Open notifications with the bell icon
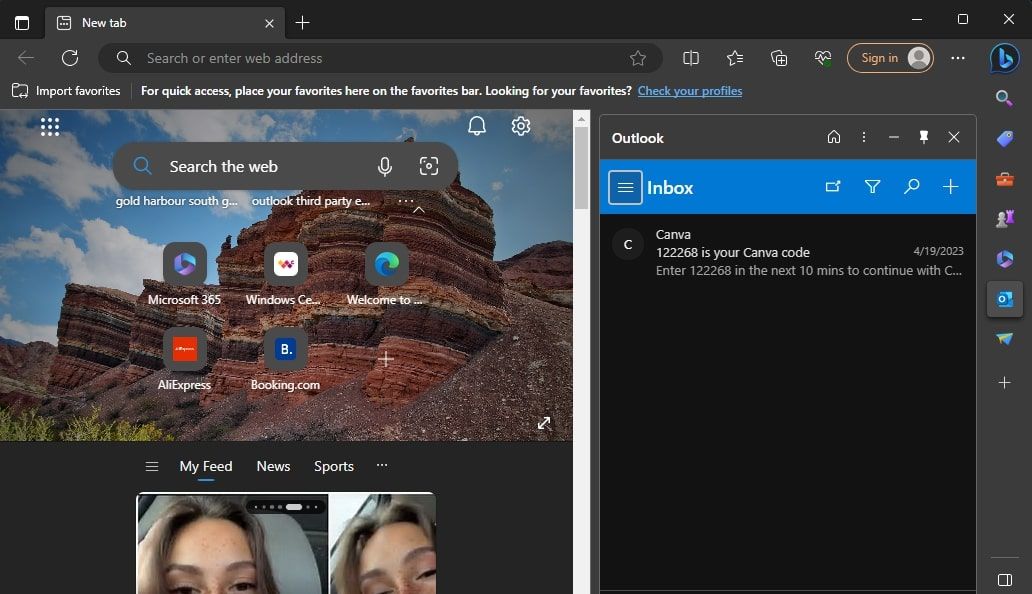 pos(476,126)
